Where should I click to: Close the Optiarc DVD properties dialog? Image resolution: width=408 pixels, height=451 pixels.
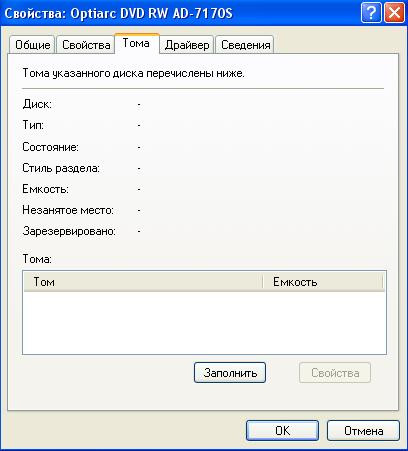point(395,13)
